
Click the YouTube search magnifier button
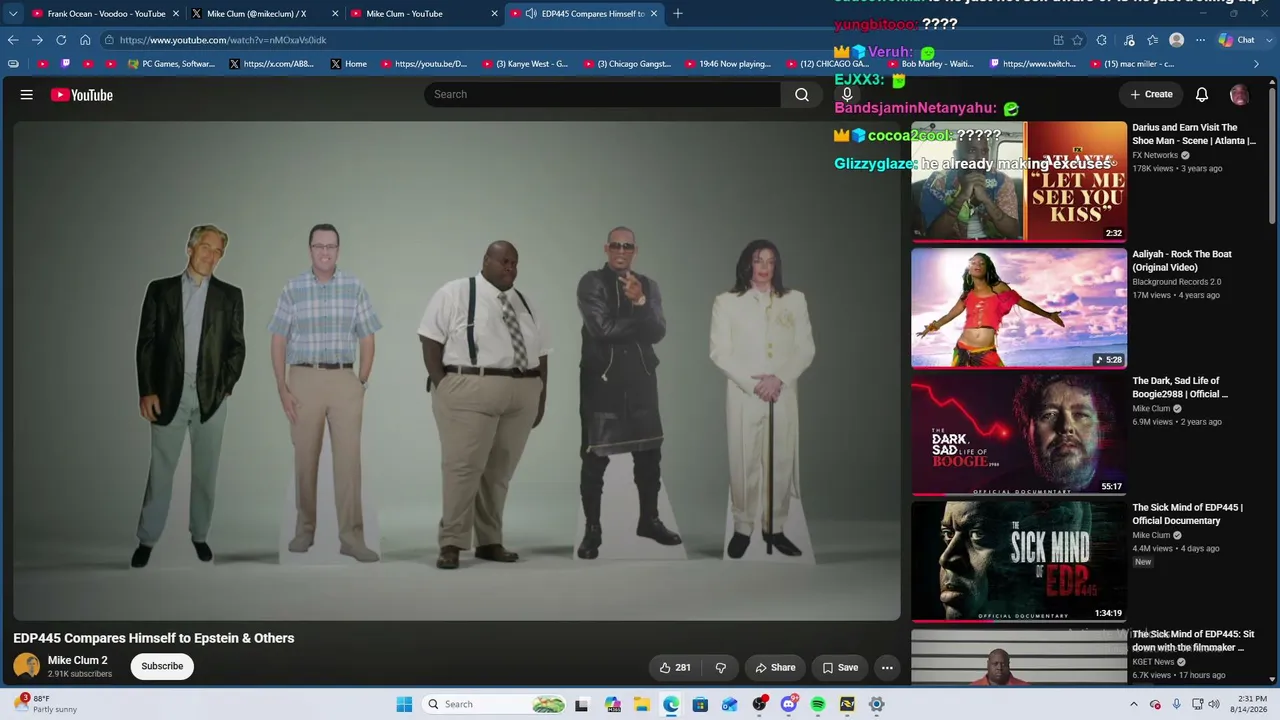click(x=802, y=94)
